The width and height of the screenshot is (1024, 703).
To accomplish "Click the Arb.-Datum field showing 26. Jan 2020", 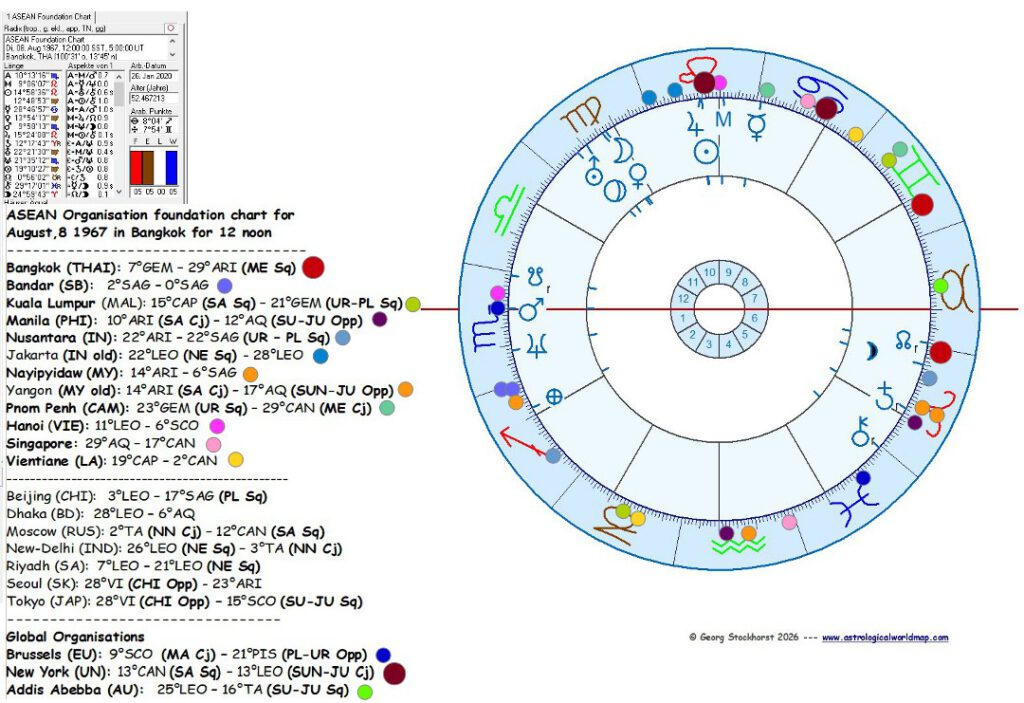I will (x=153, y=76).
